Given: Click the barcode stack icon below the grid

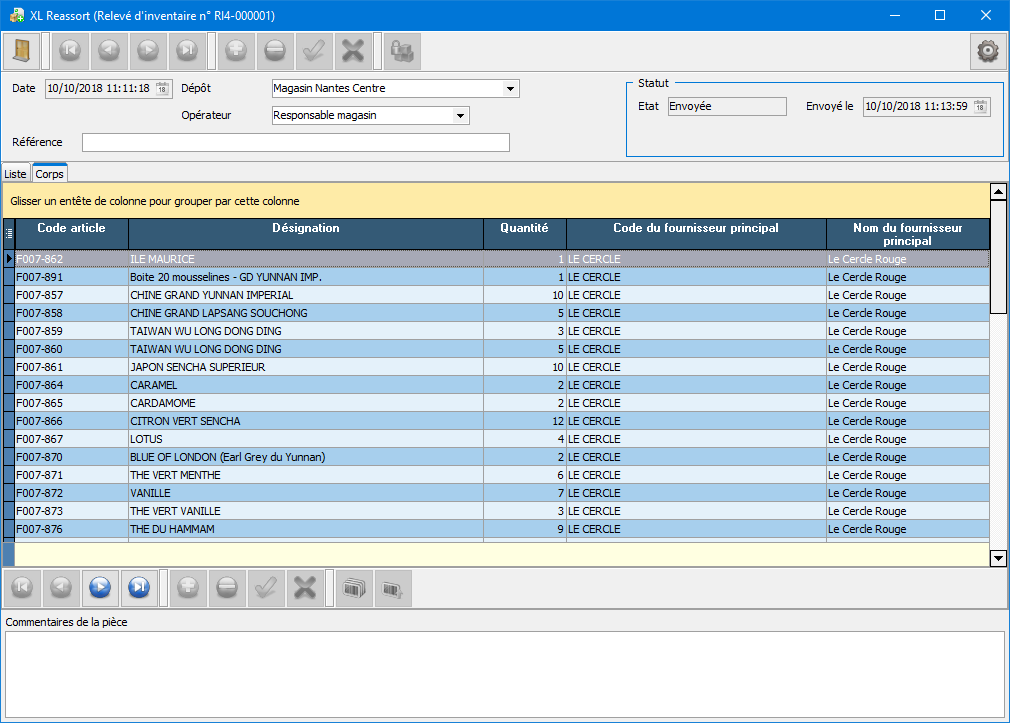Looking at the screenshot, I should point(354,589).
